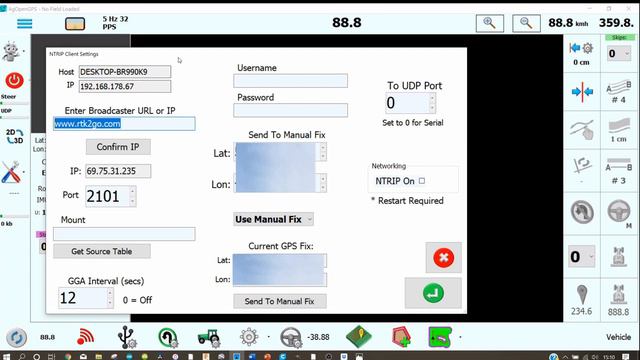Adjust the To UDP Port stepper
Viewport: 640px width, 360px height.
click(432, 103)
